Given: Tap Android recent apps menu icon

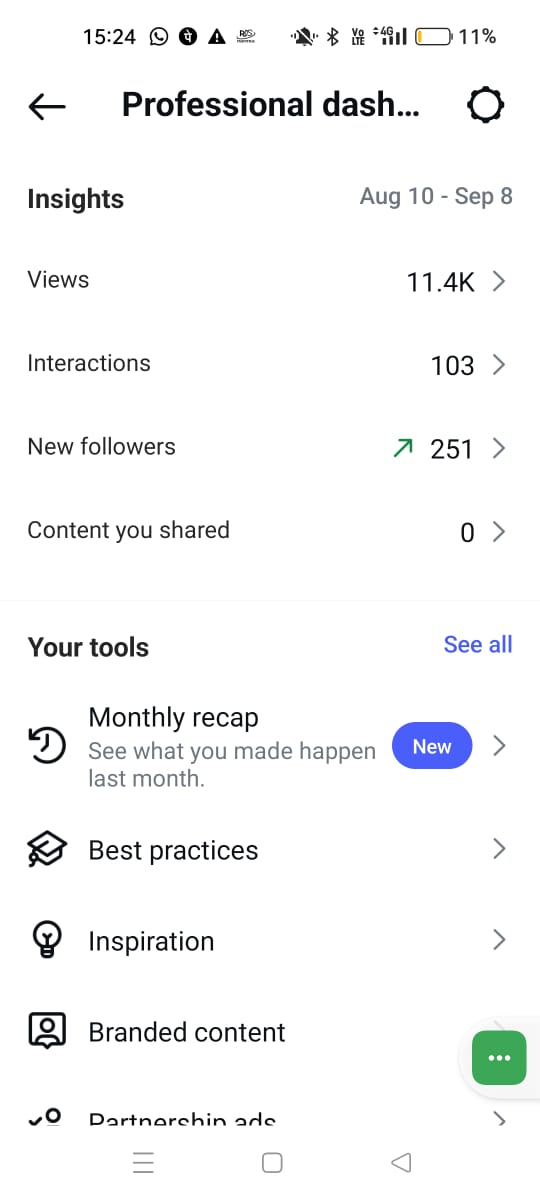Looking at the screenshot, I should [143, 1162].
